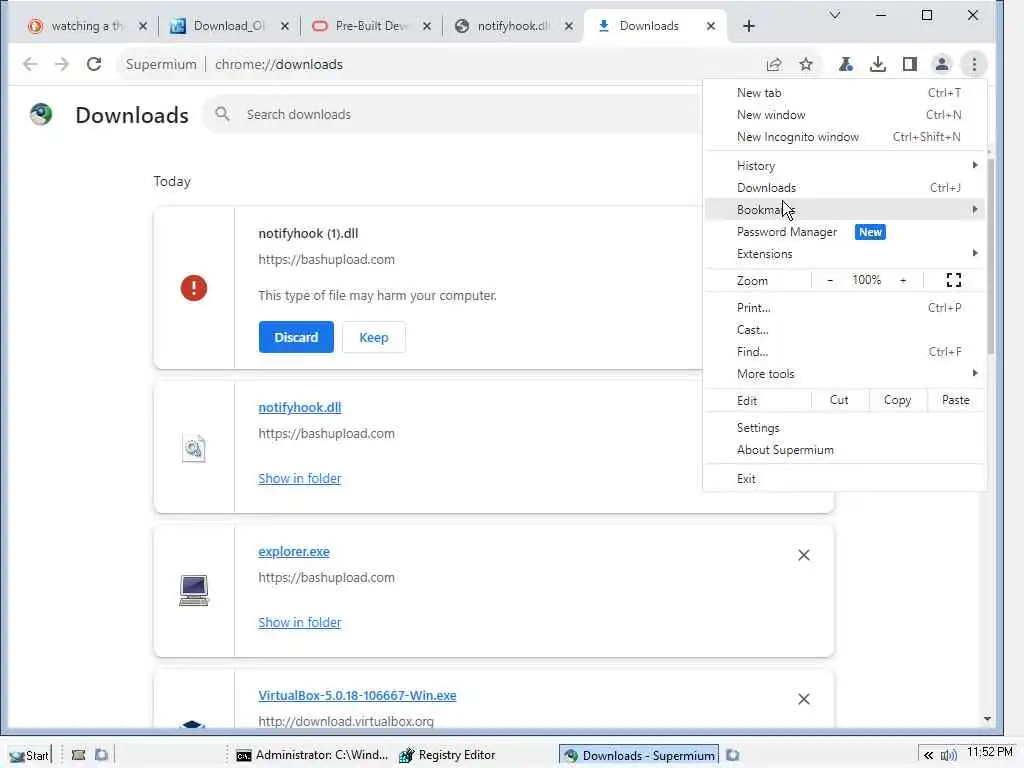Image resolution: width=1024 pixels, height=768 pixels.
Task: Click Copy in the Edit row
Action: point(897,400)
